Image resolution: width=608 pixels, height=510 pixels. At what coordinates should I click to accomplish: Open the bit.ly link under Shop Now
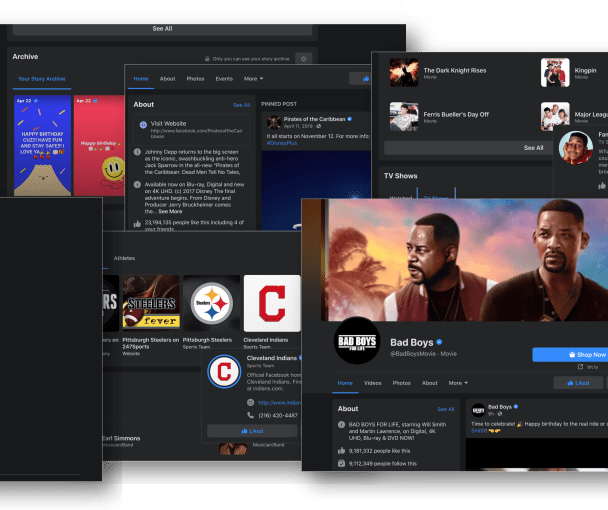[592, 367]
